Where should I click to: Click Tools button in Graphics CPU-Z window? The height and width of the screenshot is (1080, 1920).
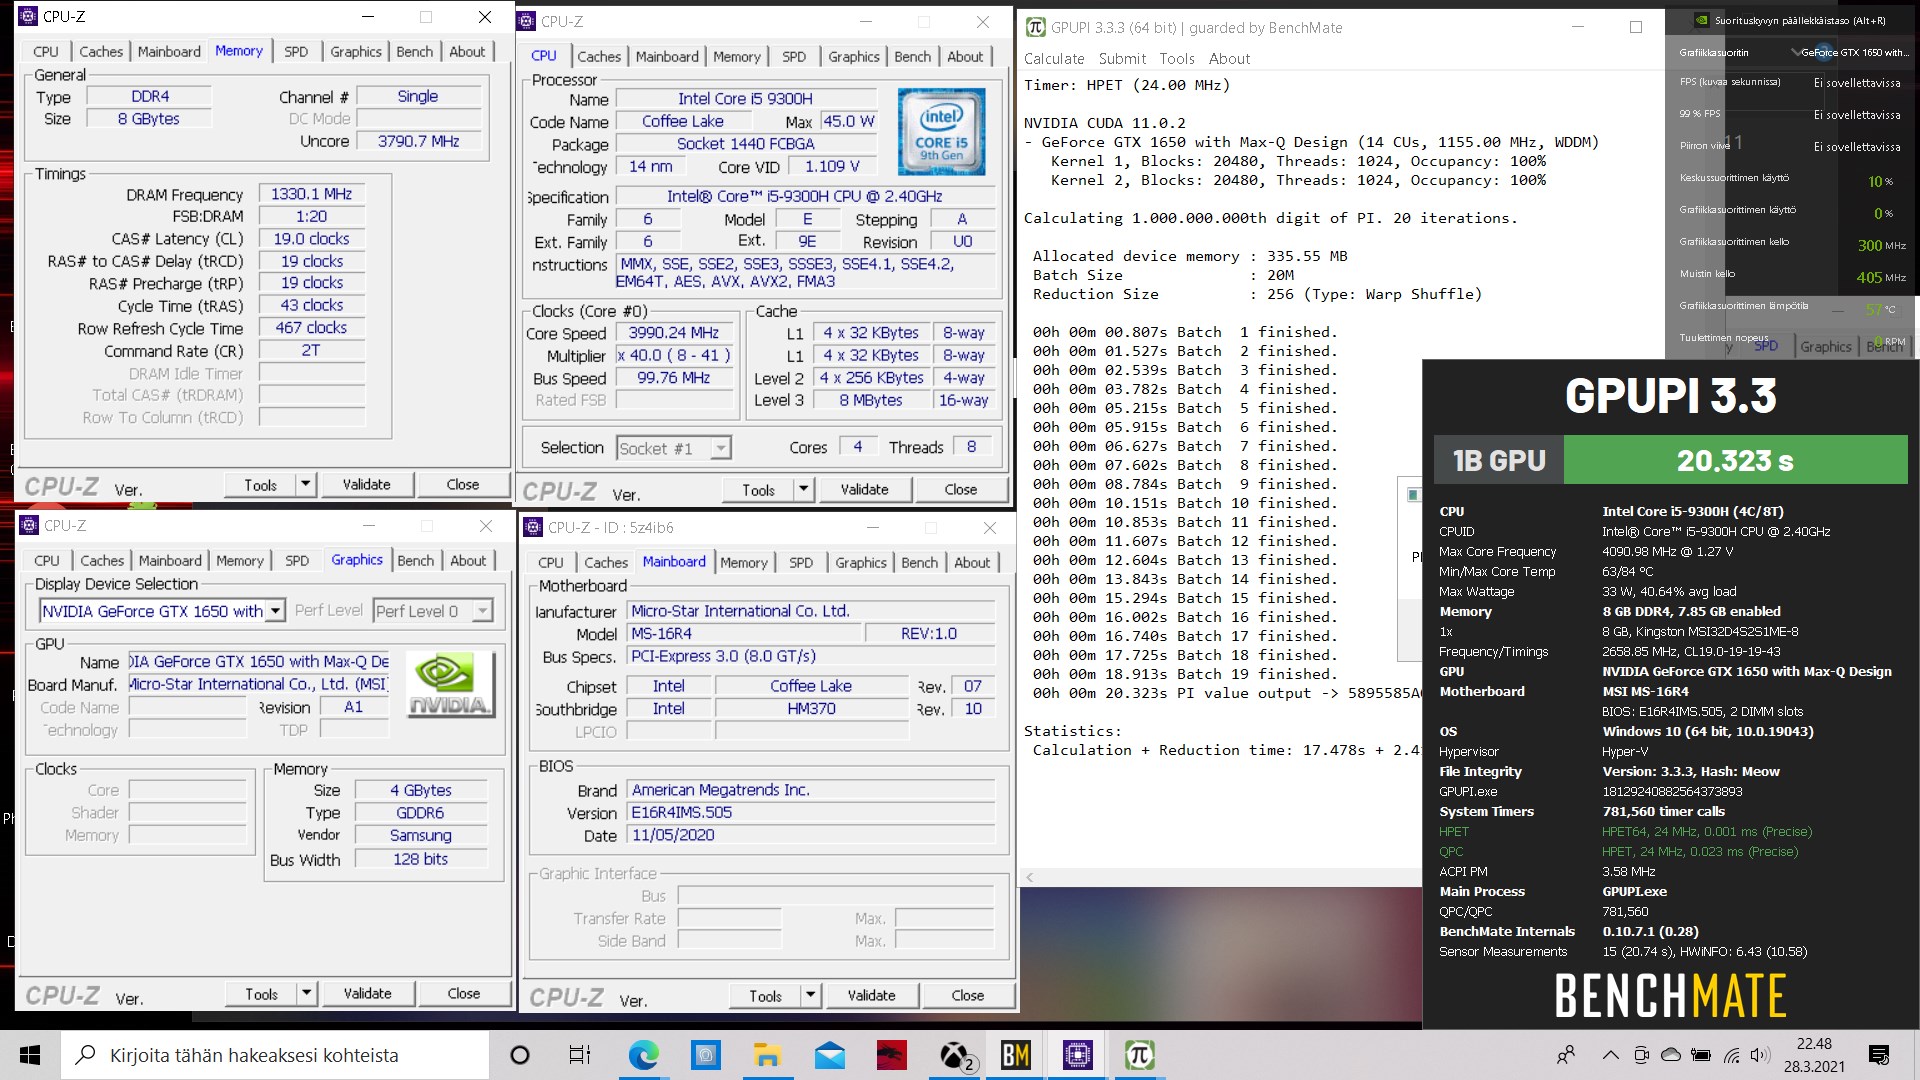click(x=262, y=994)
